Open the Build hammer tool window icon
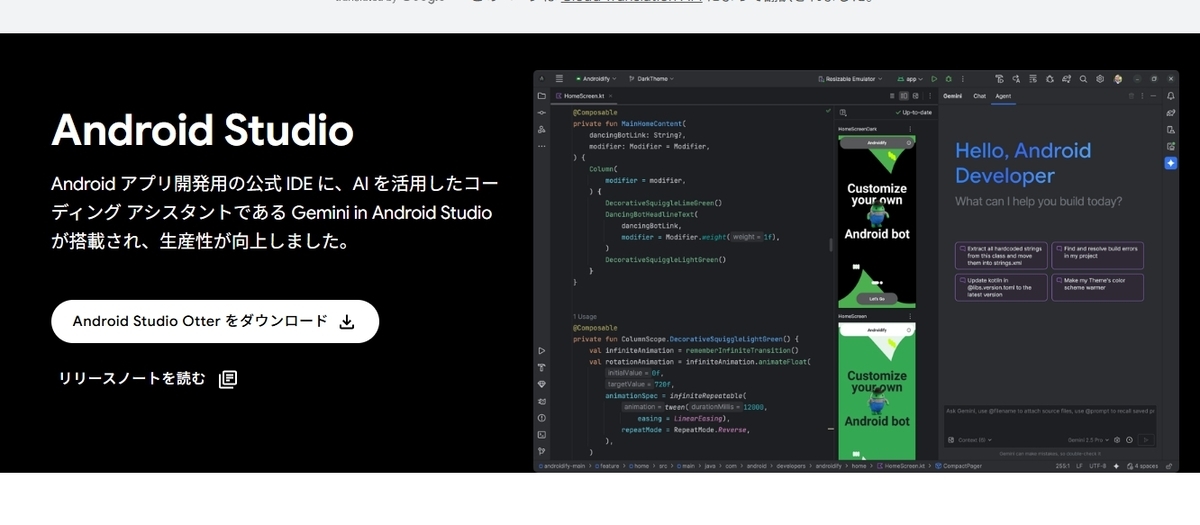 click(541, 367)
